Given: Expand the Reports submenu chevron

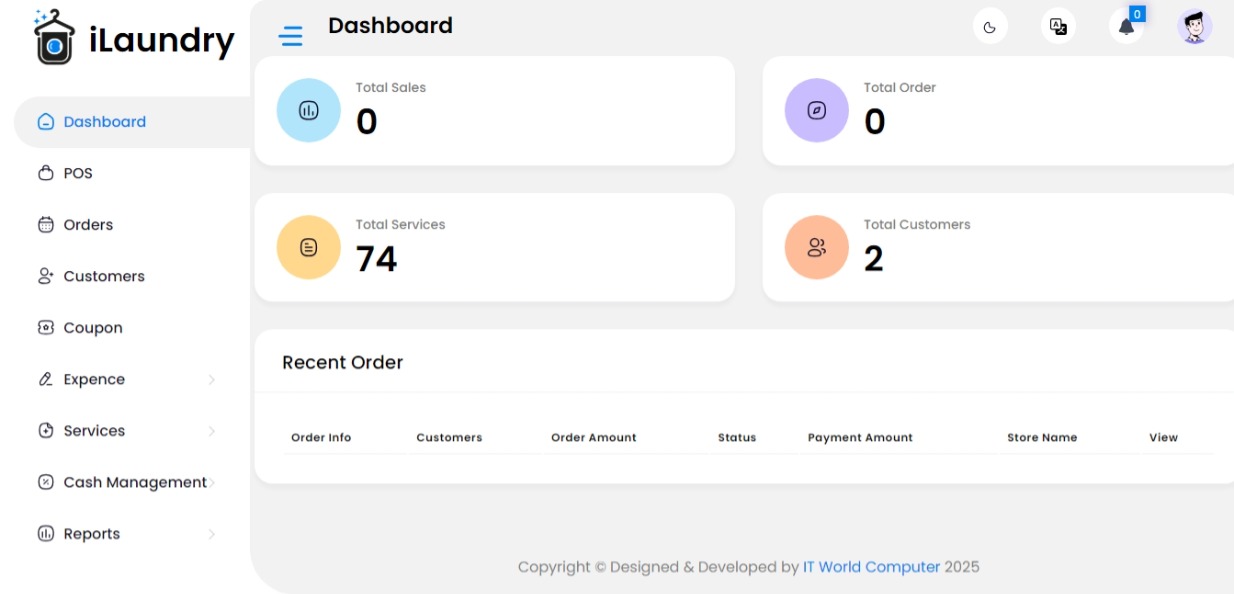Looking at the screenshot, I should tap(211, 534).
